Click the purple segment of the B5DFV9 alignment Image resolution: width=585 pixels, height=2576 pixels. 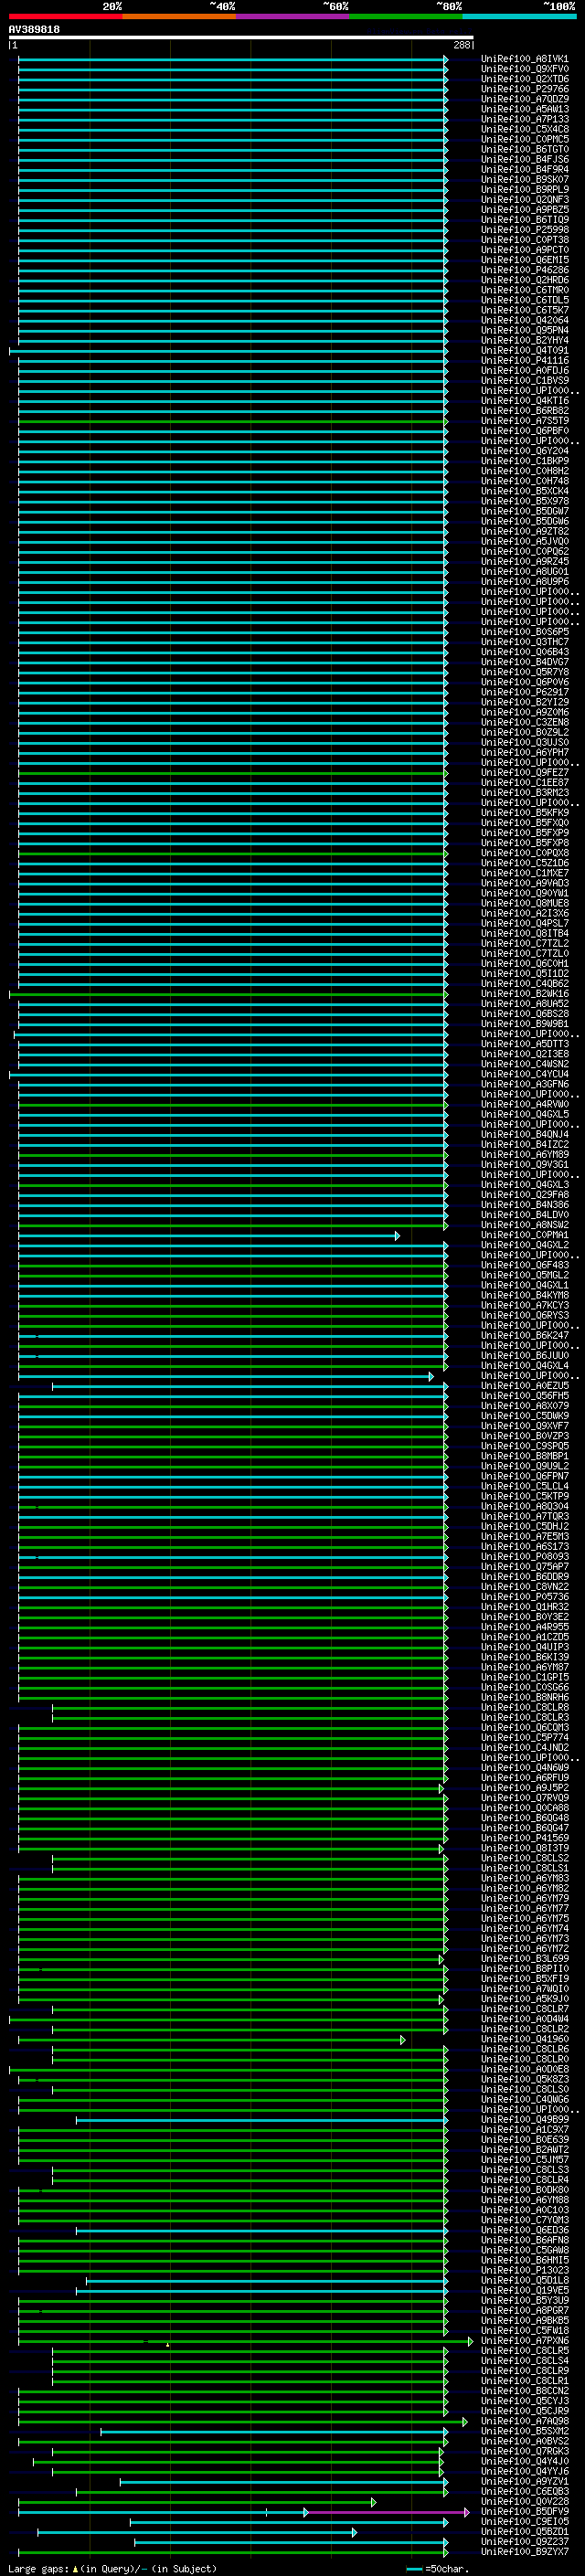point(385,2512)
